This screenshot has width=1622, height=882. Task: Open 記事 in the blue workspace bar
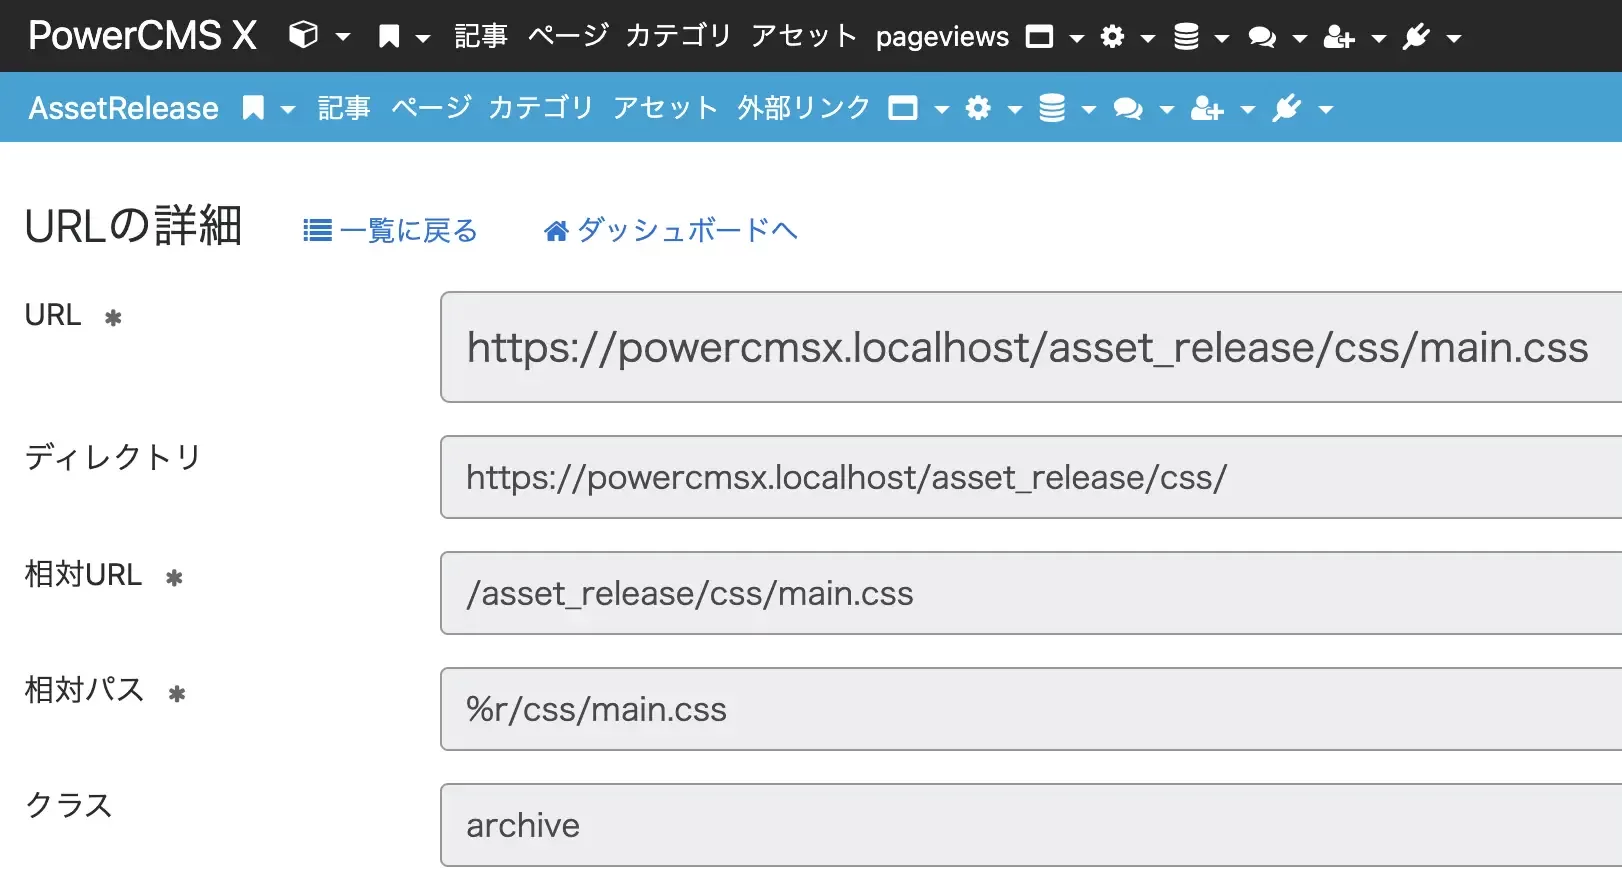tap(344, 107)
